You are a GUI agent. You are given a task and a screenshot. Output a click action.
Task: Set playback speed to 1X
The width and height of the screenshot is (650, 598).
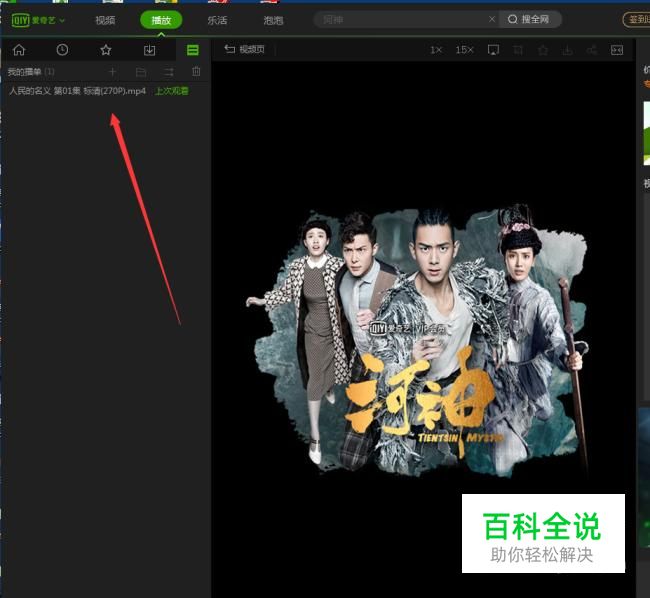436,50
